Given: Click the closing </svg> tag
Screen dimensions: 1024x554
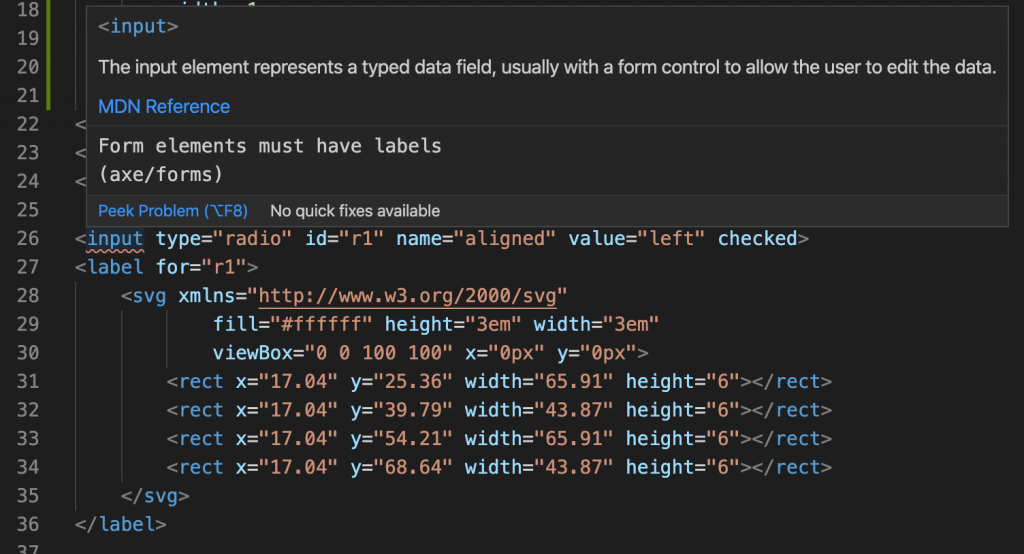Looking at the screenshot, I should click(x=155, y=496).
